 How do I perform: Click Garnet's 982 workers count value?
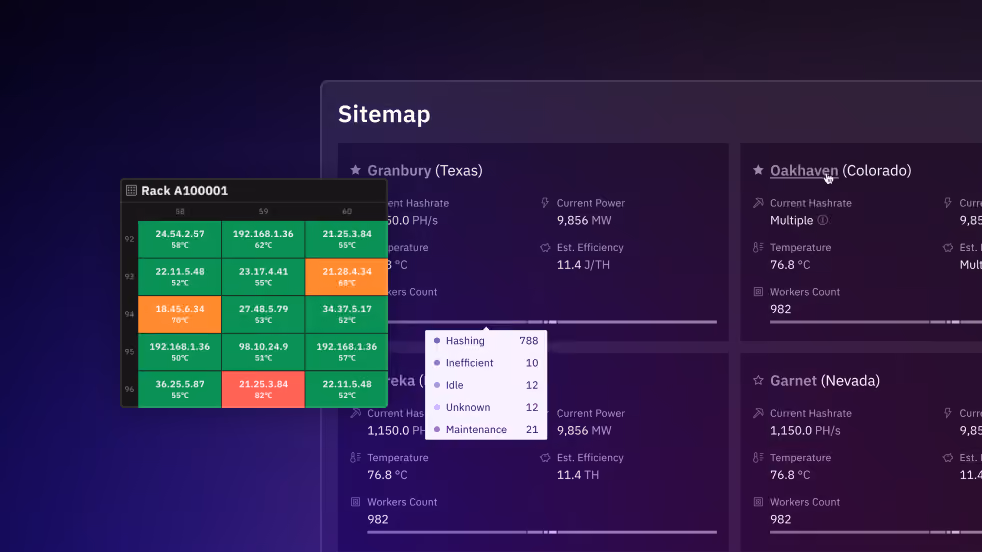point(780,519)
